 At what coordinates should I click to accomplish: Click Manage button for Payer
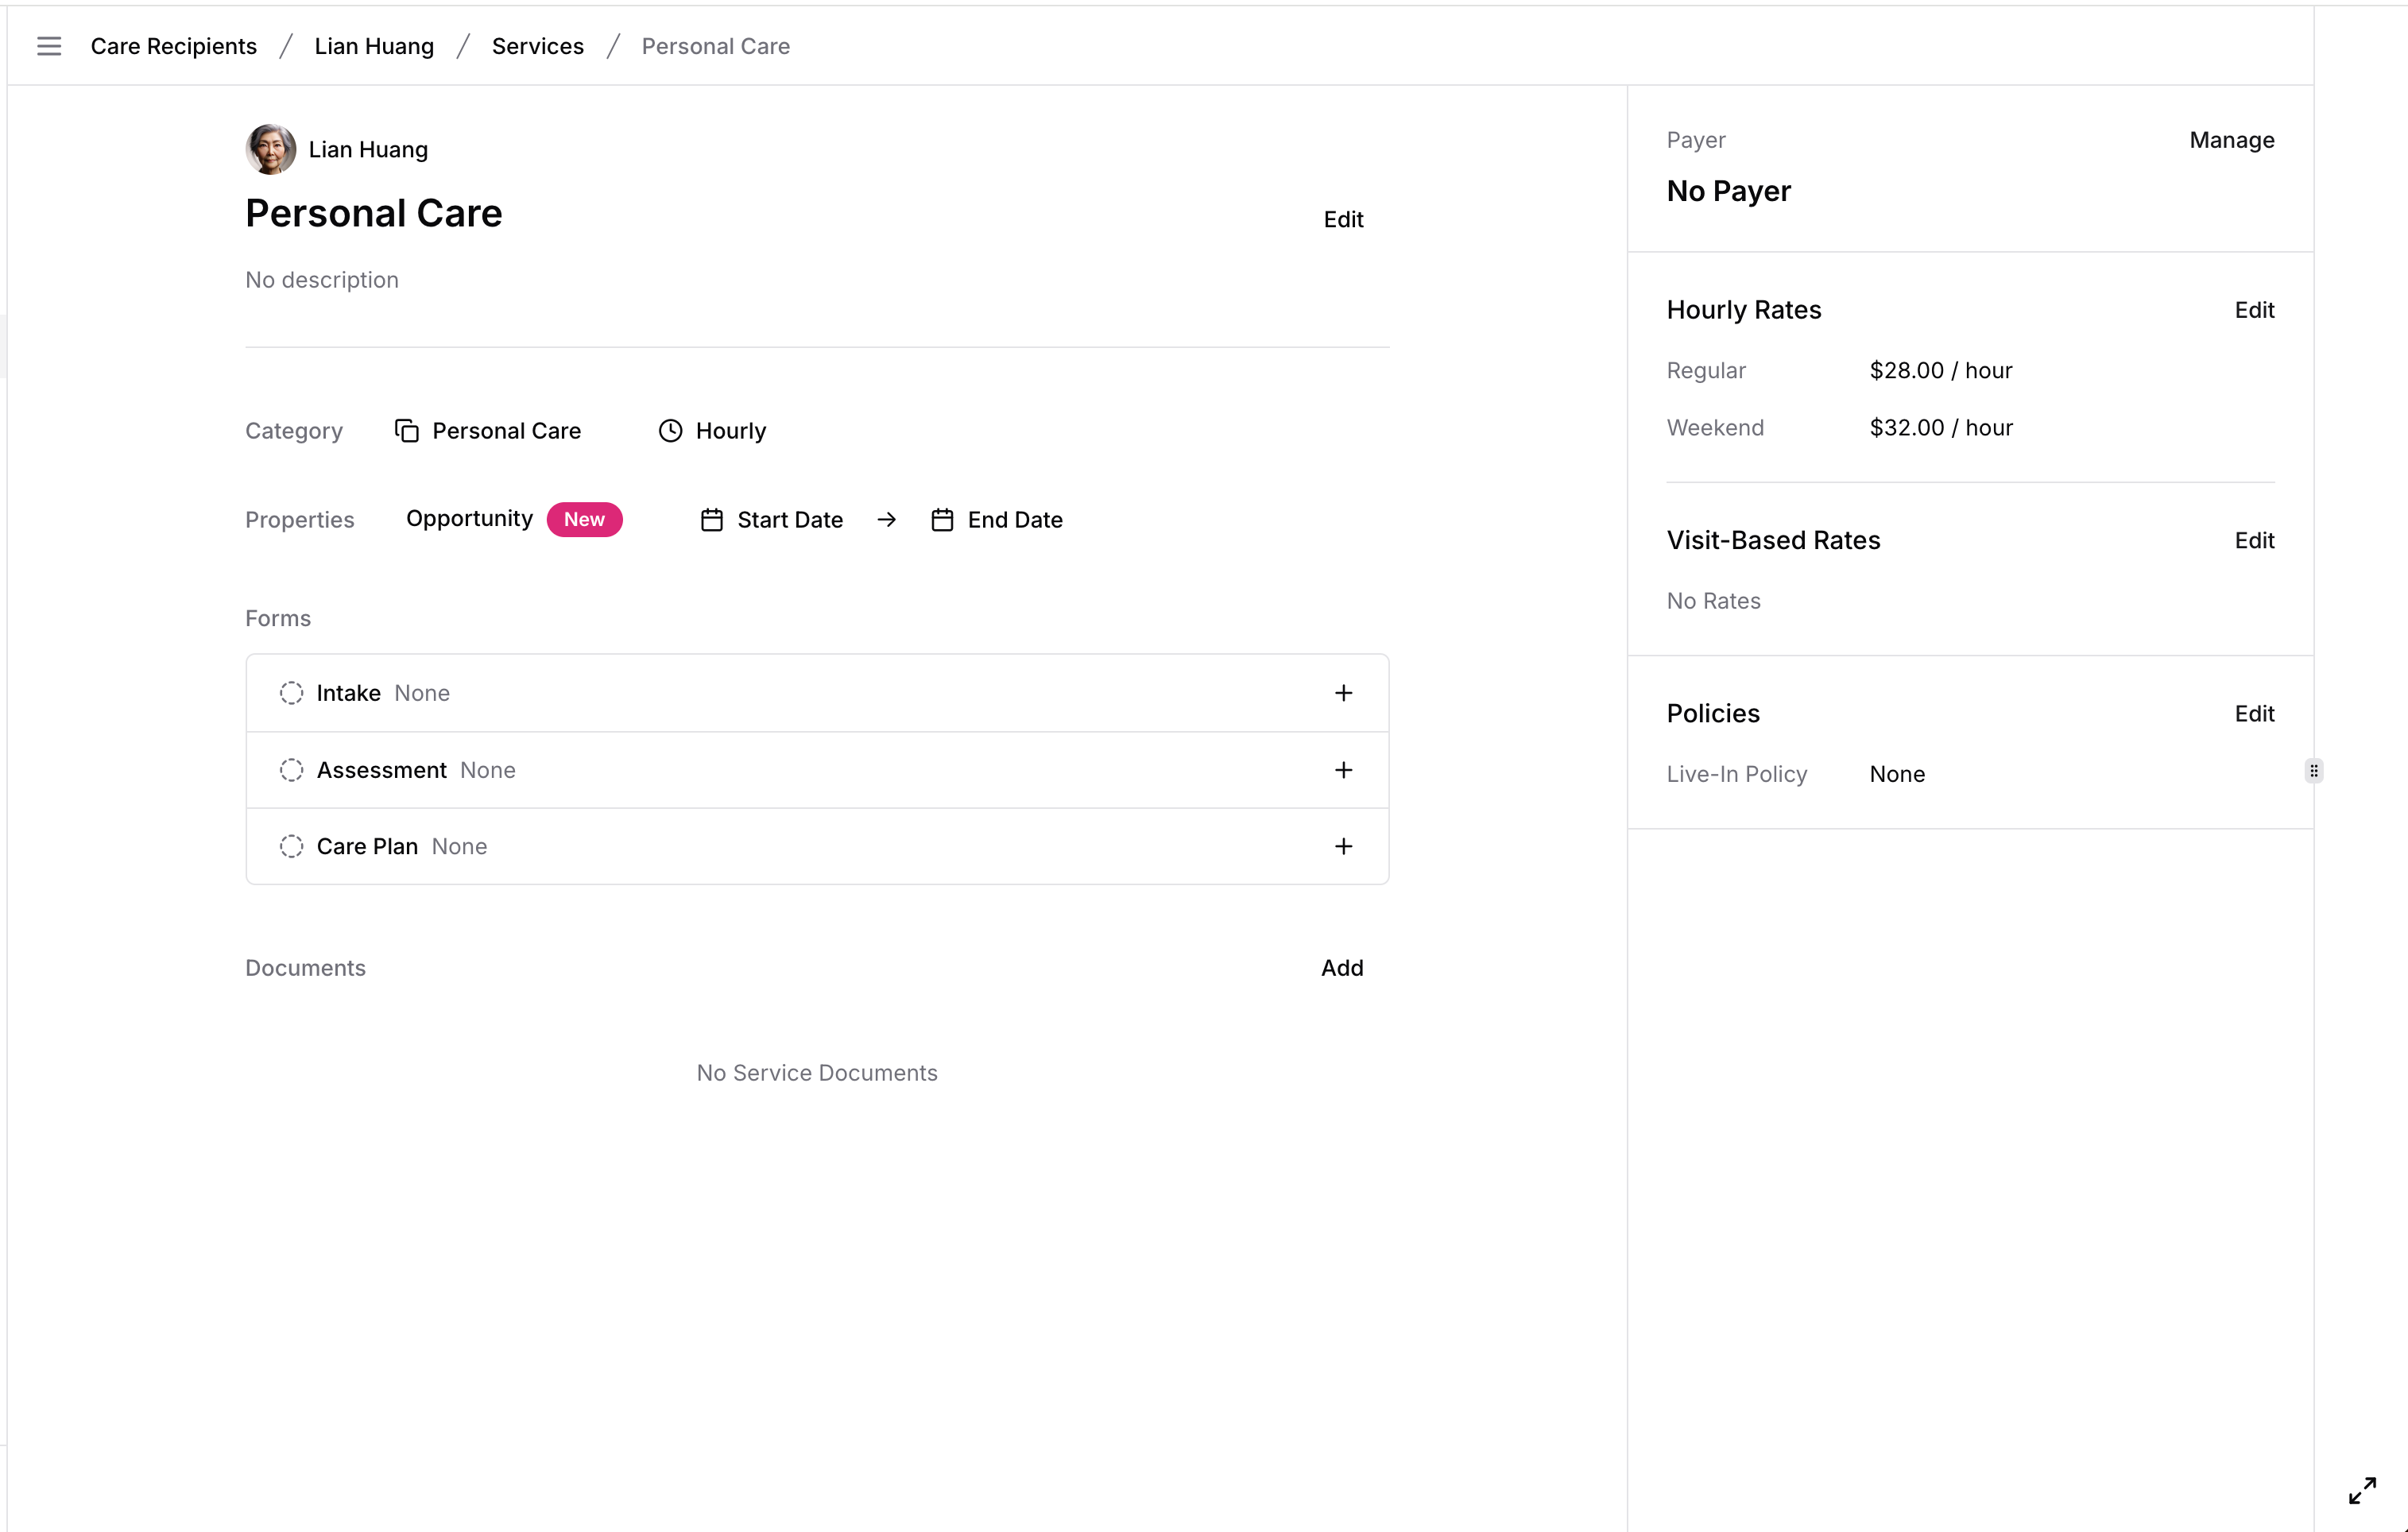coord(2231,138)
